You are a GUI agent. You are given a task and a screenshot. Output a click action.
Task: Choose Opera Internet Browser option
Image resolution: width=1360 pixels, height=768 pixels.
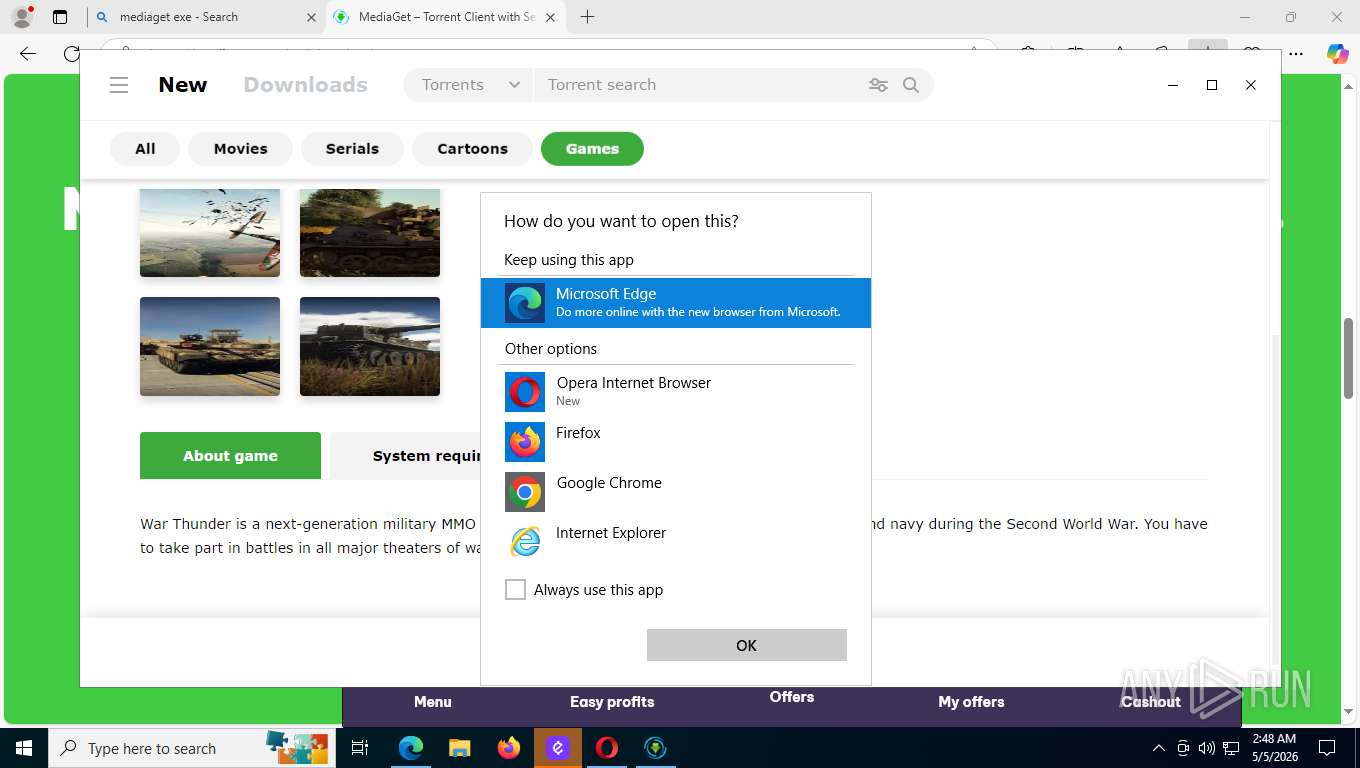pyautogui.click(x=676, y=392)
